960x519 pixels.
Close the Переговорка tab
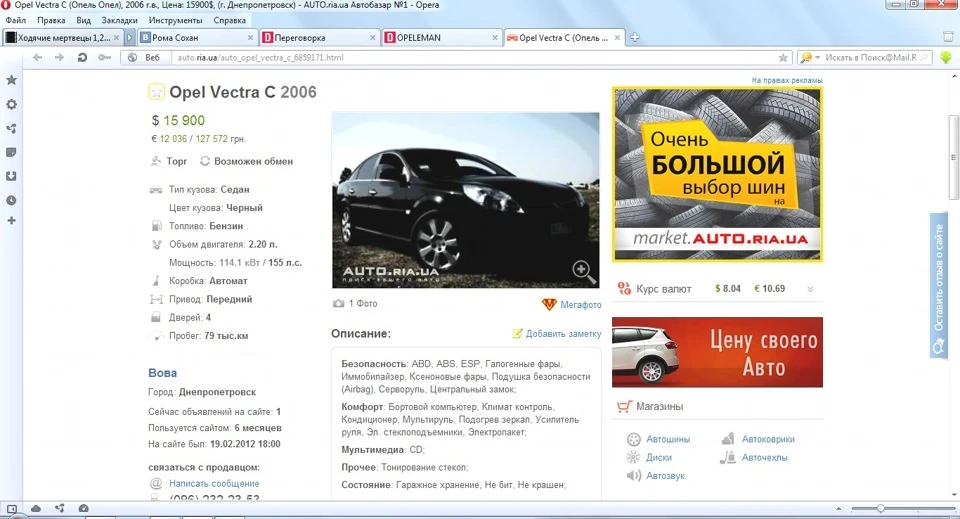pos(372,37)
